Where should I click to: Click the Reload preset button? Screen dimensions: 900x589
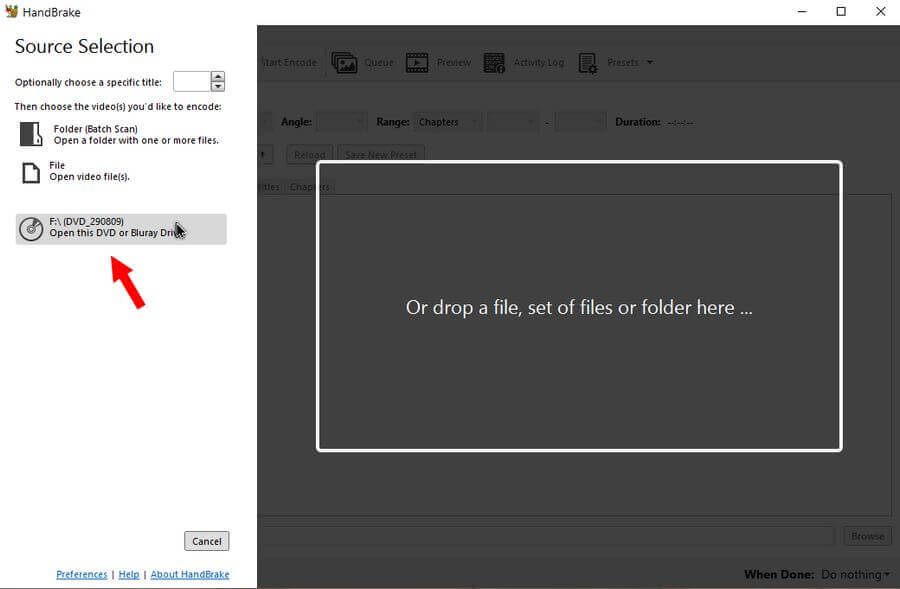point(309,153)
